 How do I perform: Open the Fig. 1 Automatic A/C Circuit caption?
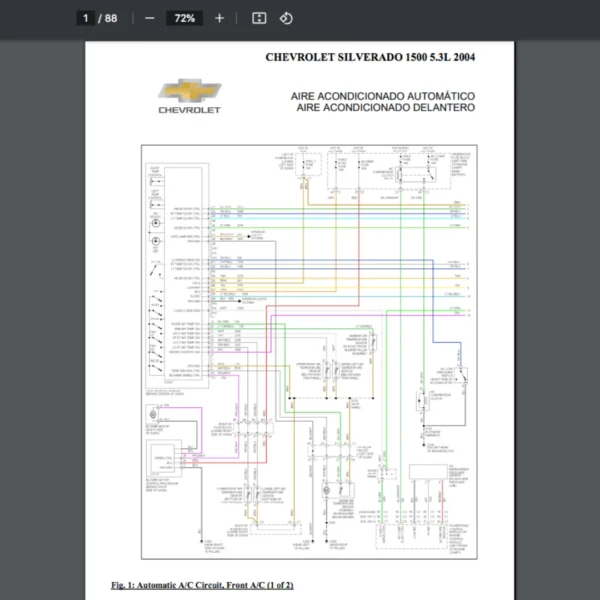click(202, 584)
